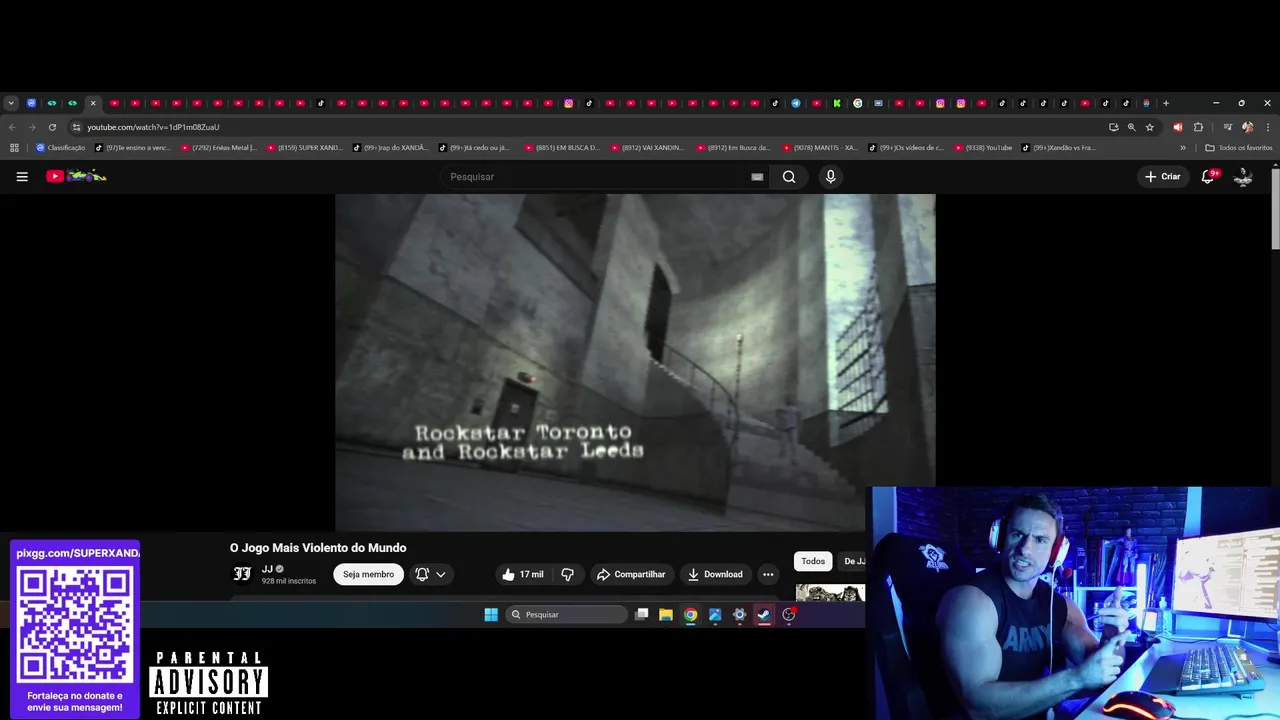The height and width of the screenshot is (720, 1280).
Task: Dislike the video with thumbs down
Action: click(567, 574)
